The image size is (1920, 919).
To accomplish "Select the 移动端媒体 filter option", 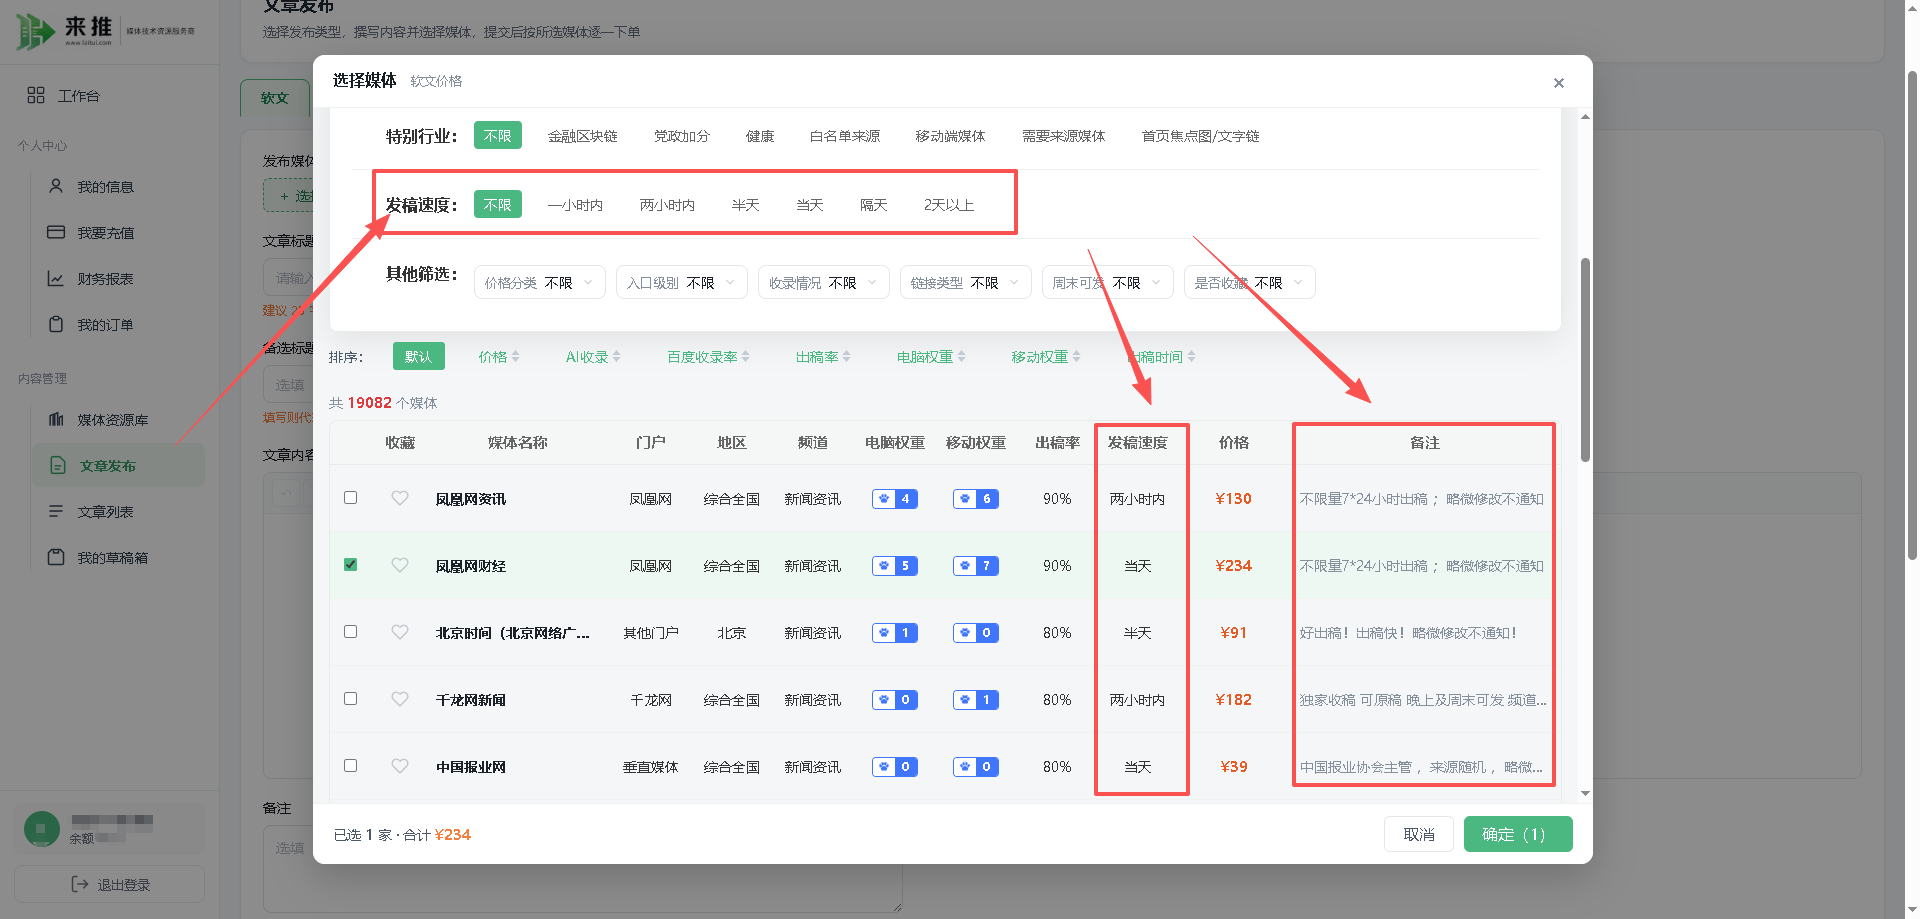I will (950, 136).
